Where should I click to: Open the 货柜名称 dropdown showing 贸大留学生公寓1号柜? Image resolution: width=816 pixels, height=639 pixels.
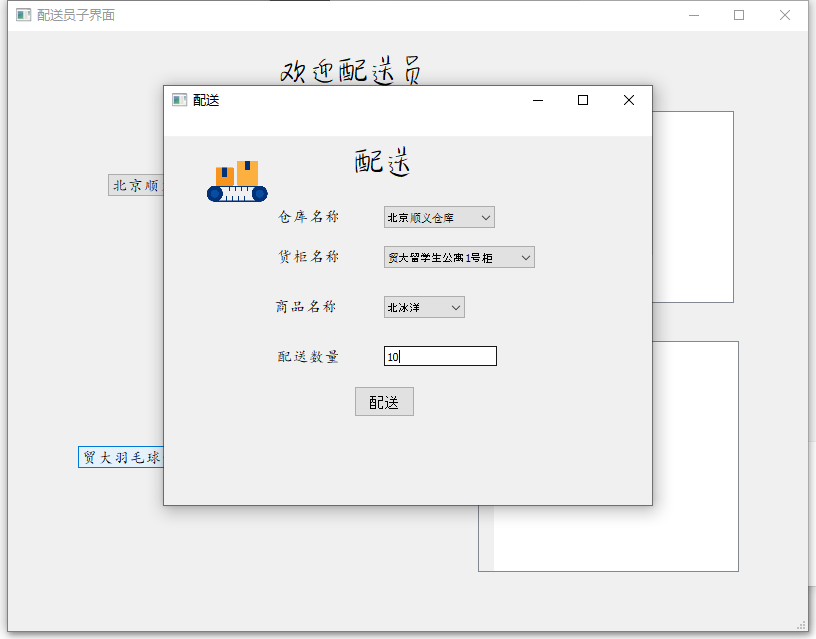(459, 257)
